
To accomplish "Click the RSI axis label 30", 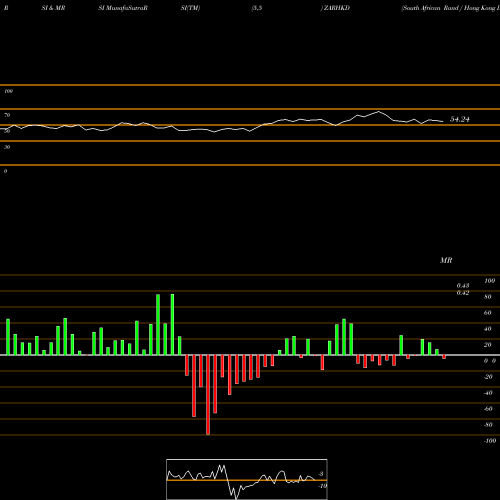I will point(7,147).
